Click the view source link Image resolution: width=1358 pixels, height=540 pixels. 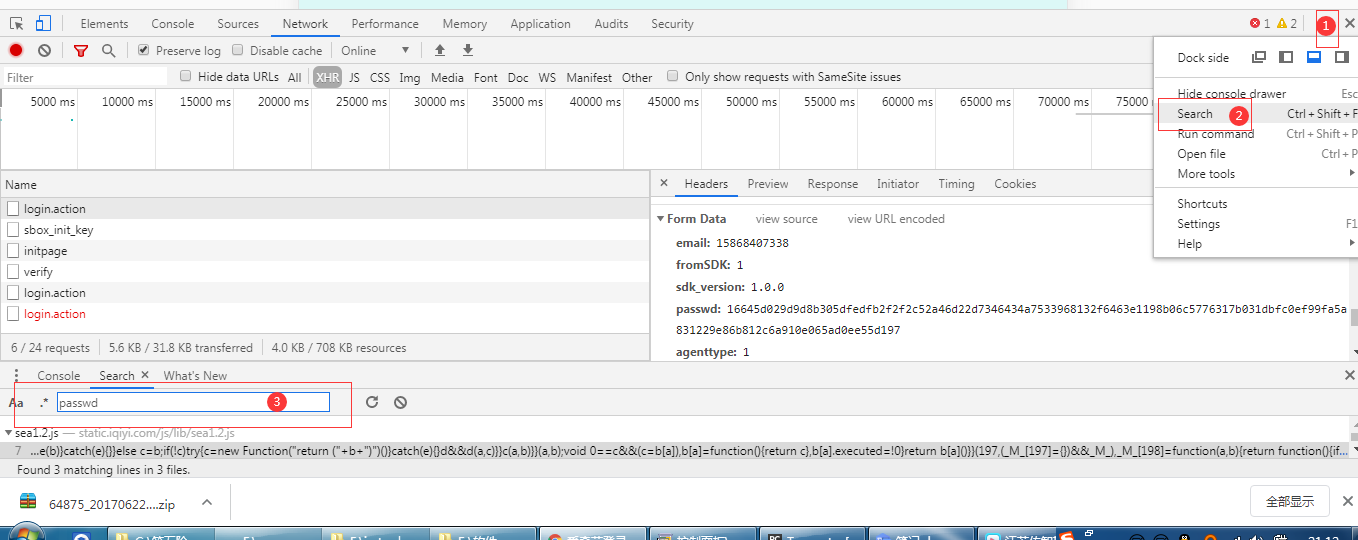tap(787, 219)
